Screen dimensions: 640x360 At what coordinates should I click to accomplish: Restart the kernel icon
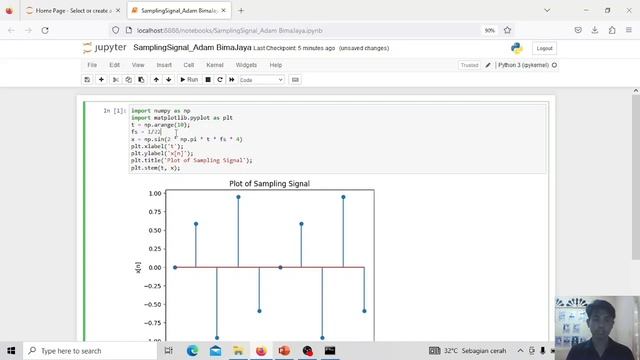(220, 80)
